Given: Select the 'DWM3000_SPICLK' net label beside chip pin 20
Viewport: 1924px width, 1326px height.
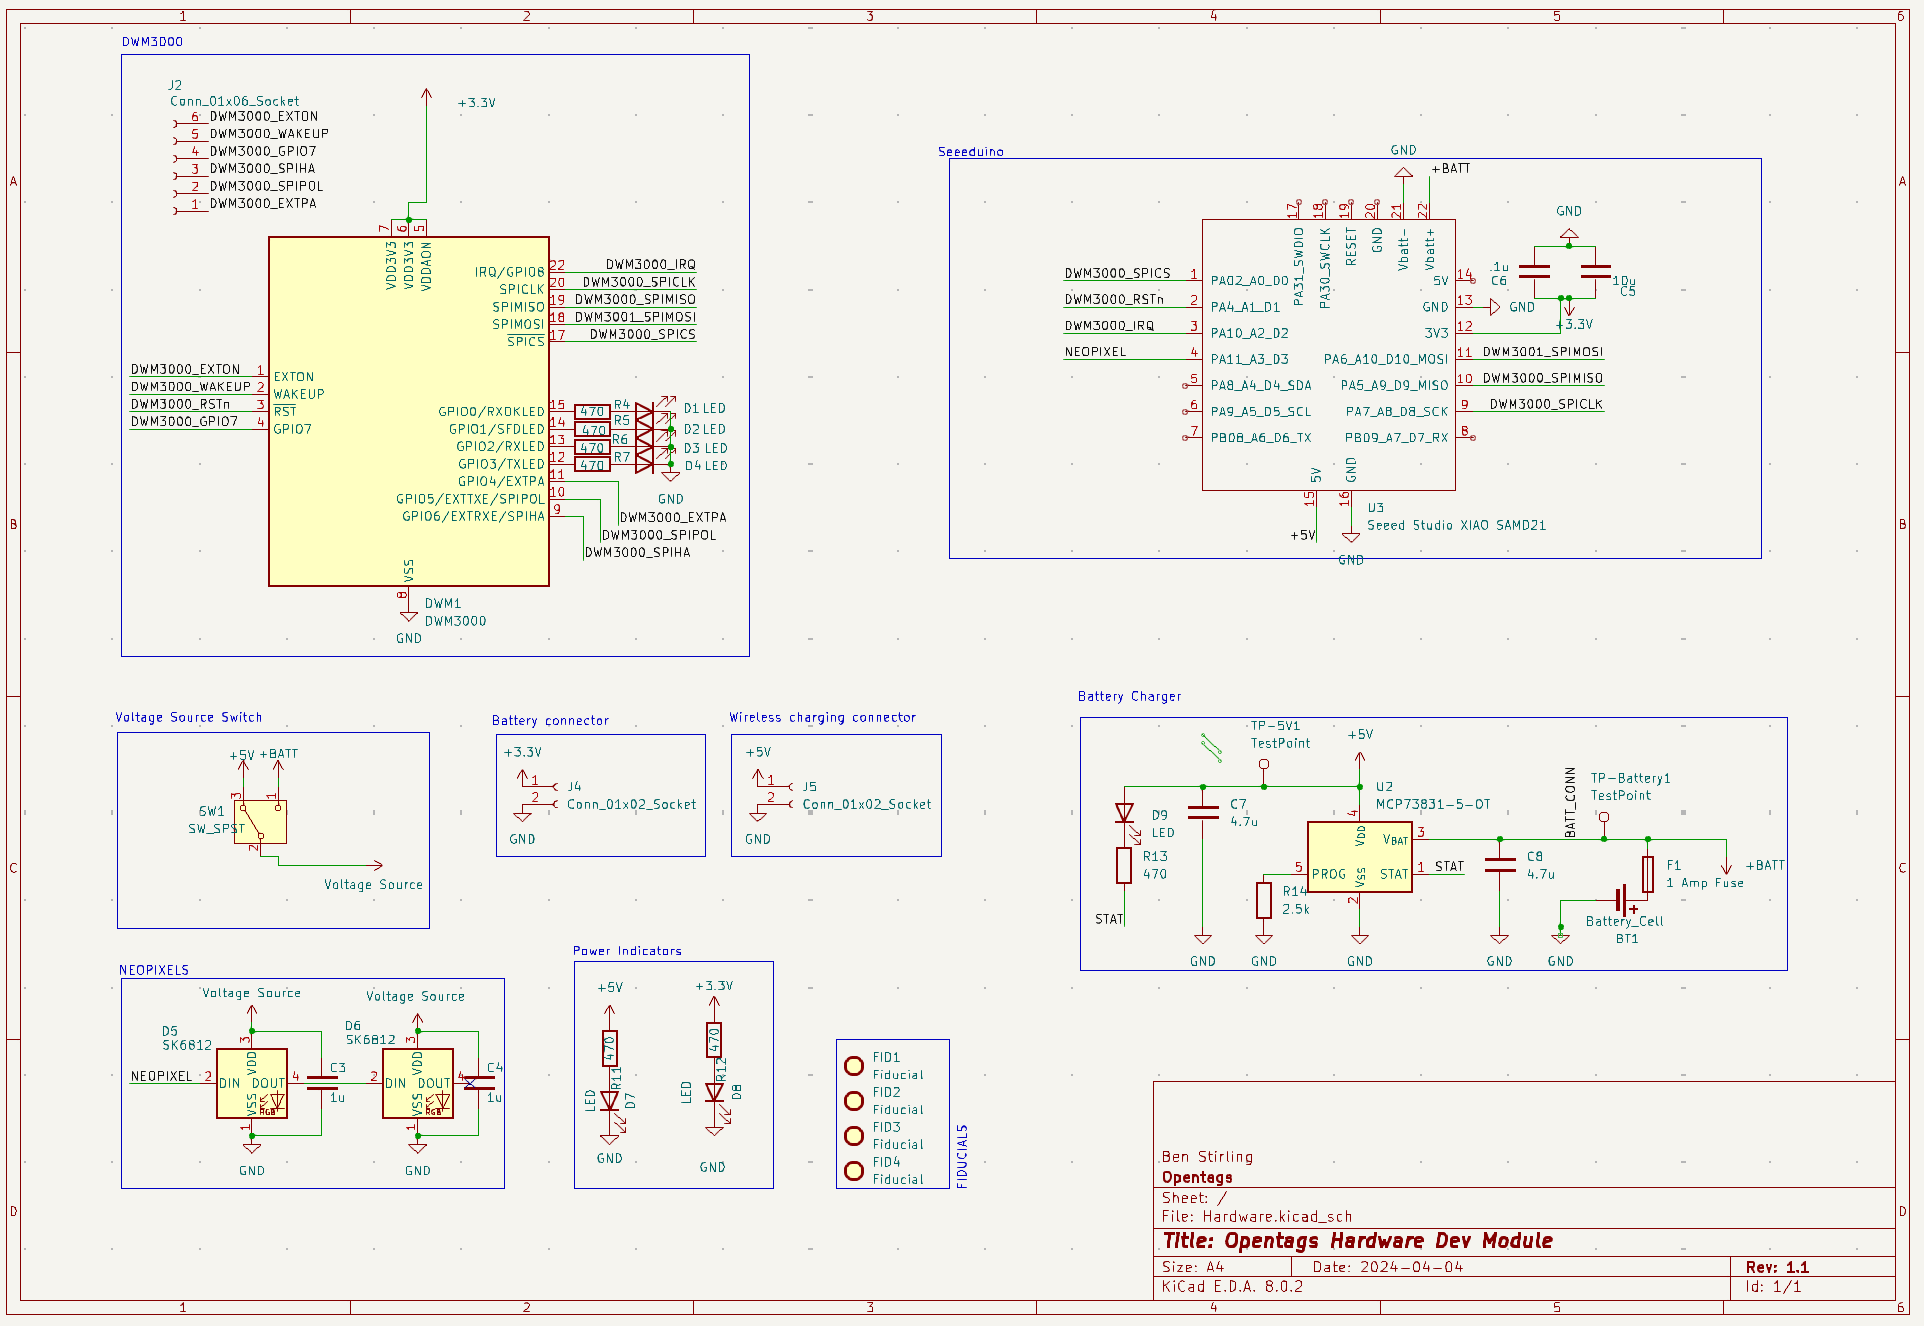Looking at the screenshot, I should click(x=639, y=282).
